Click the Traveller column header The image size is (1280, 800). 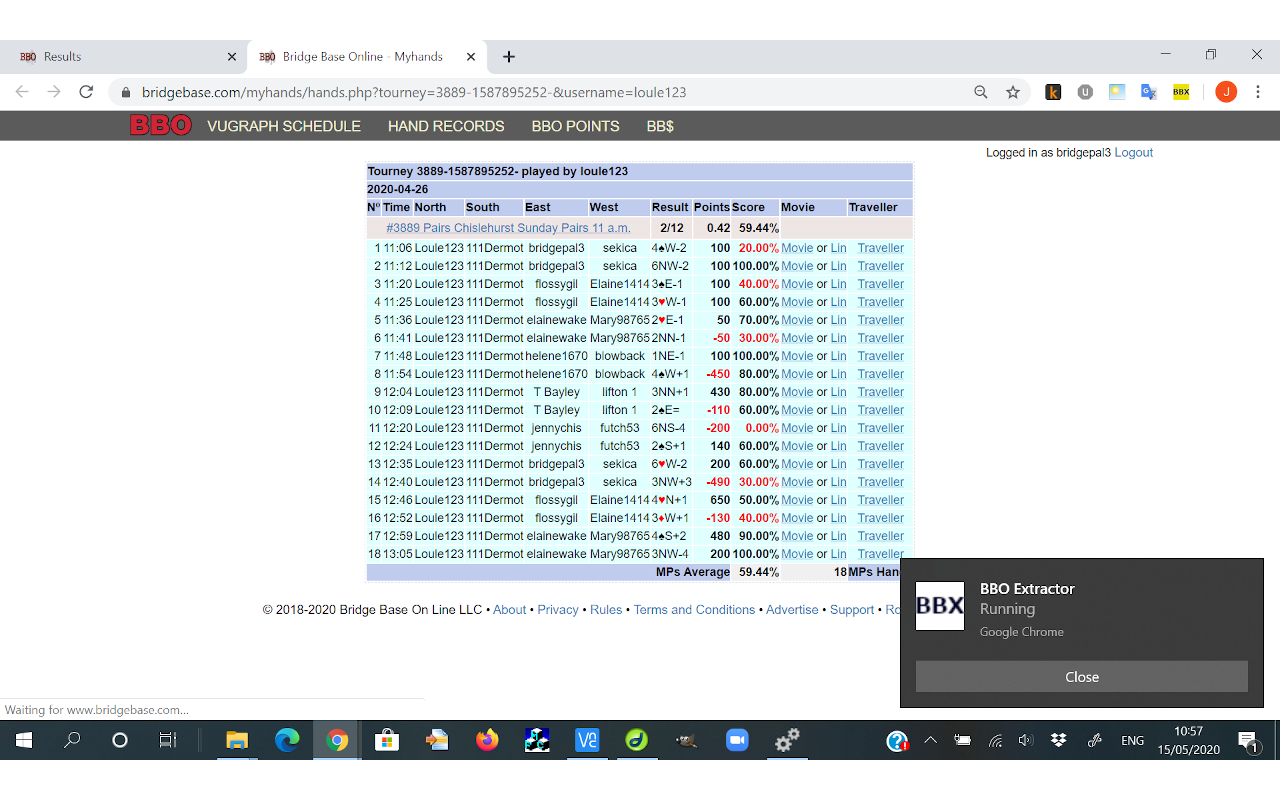pyautogui.click(x=874, y=207)
